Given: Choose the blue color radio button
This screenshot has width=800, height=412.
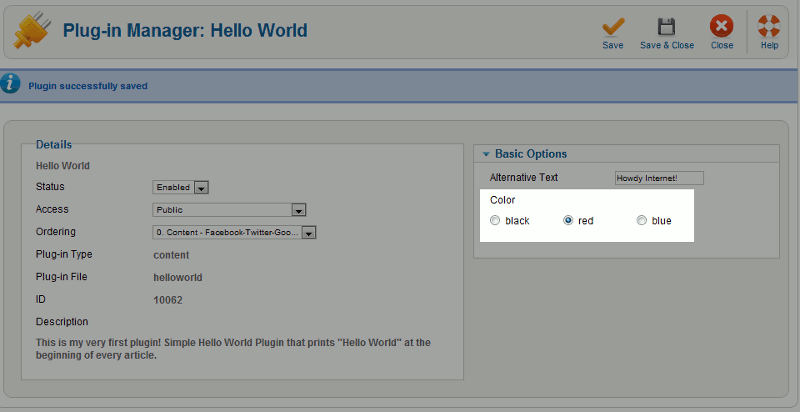Looking at the screenshot, I should coord(642,220).
